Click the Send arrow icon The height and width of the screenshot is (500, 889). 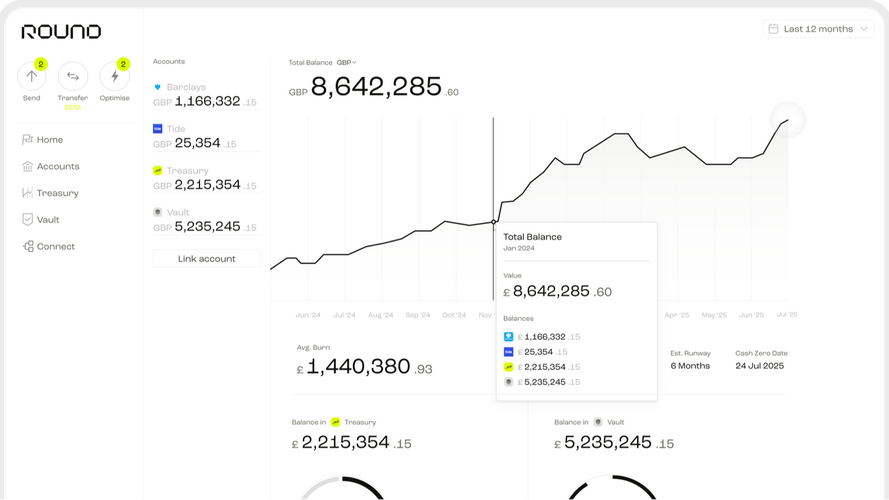pos(32,76)
